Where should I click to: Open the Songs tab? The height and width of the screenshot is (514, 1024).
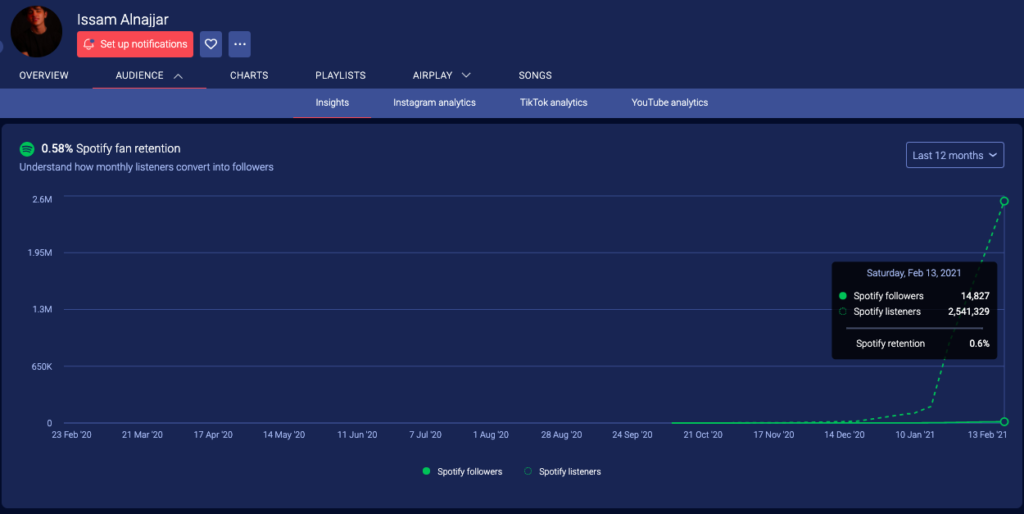point(535,76)
